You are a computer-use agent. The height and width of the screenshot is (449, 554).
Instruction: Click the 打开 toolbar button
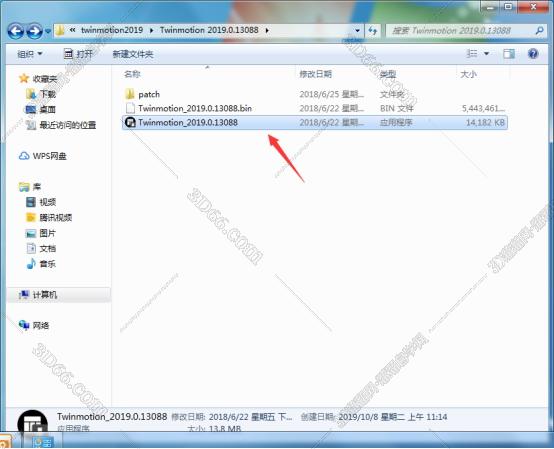coord(78,54)
